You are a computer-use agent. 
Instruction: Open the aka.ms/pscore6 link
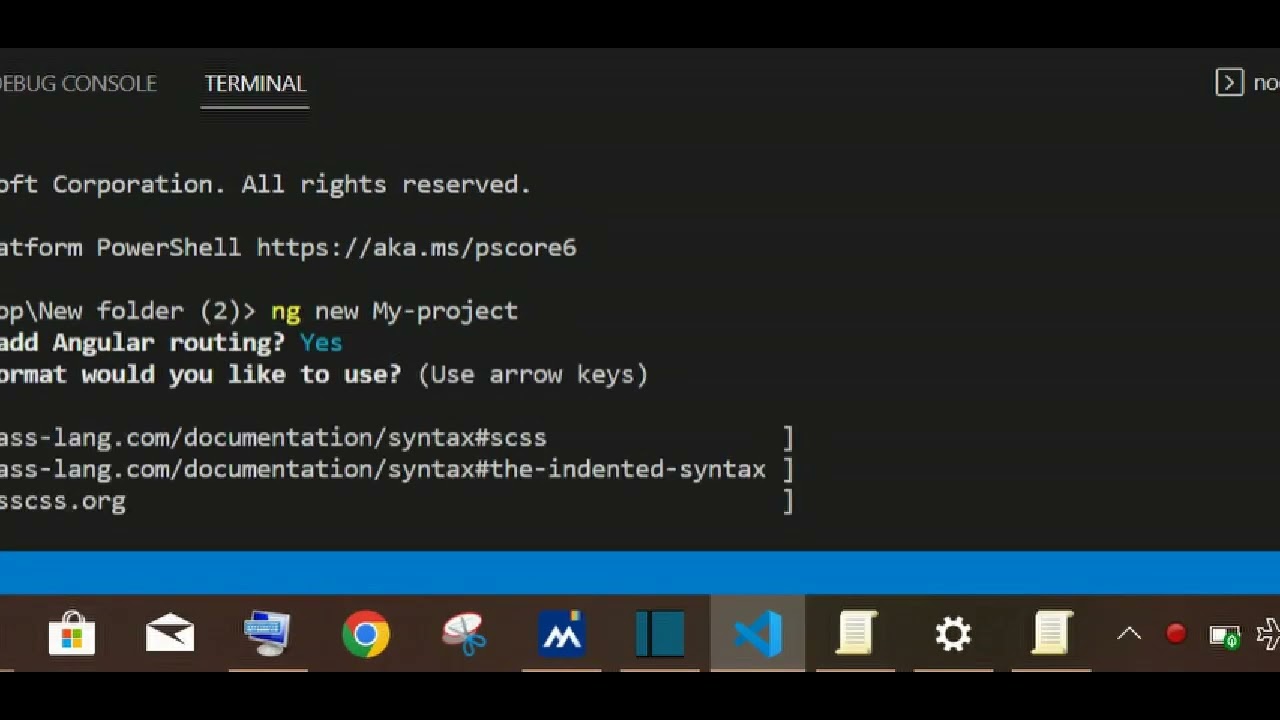point(416,248)
